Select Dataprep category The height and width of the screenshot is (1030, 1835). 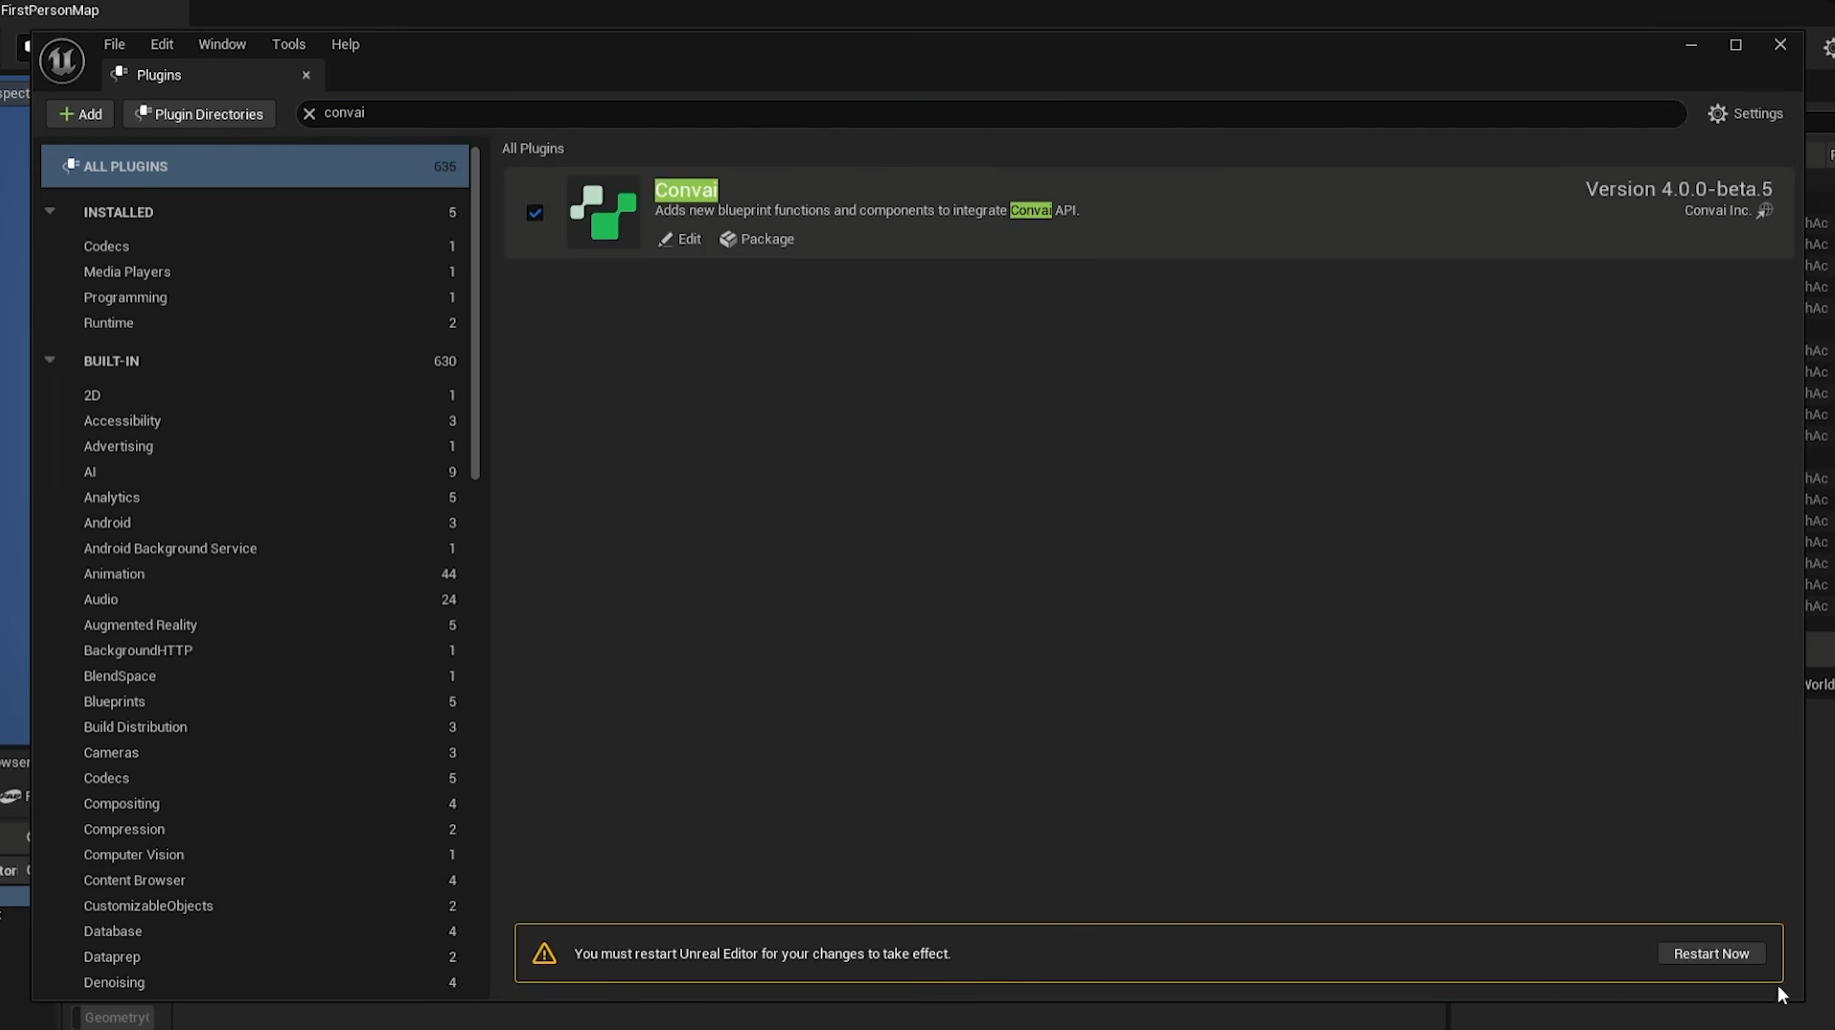pos(255,956)
